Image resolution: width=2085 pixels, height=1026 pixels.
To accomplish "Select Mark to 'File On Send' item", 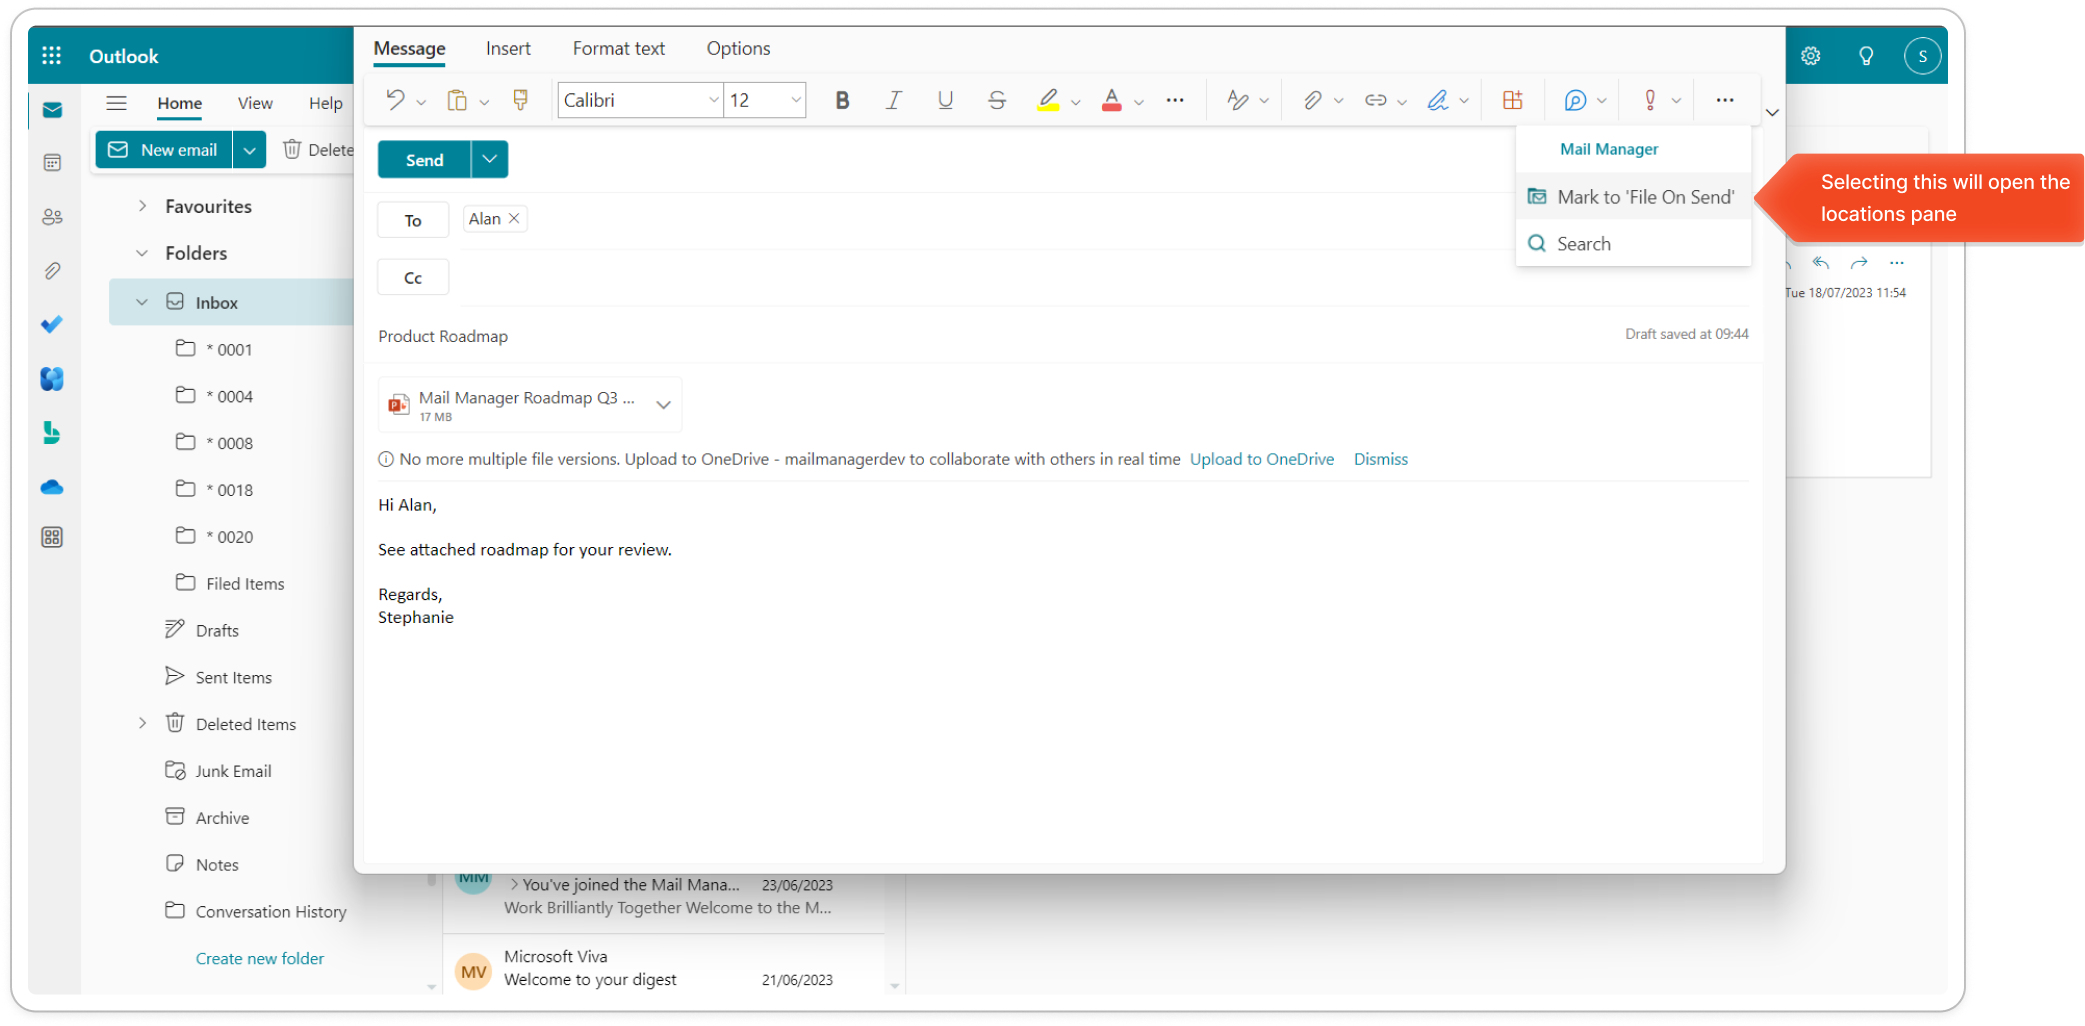I will pos(1634,197).
